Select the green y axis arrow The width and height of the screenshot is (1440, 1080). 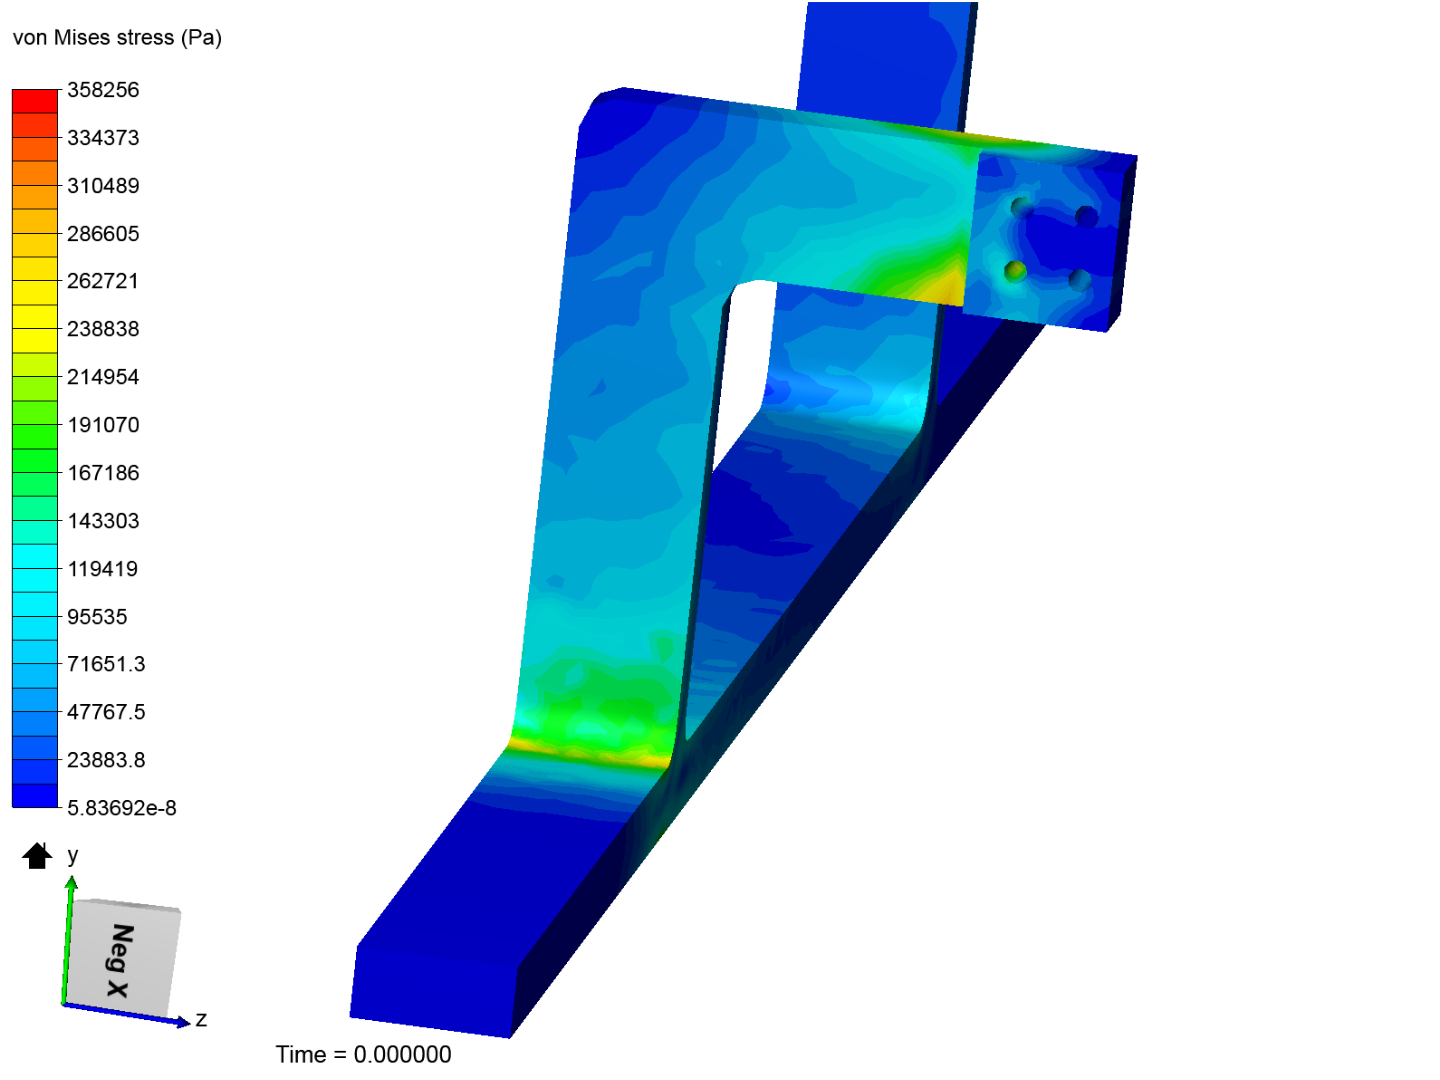click(70, 938)
